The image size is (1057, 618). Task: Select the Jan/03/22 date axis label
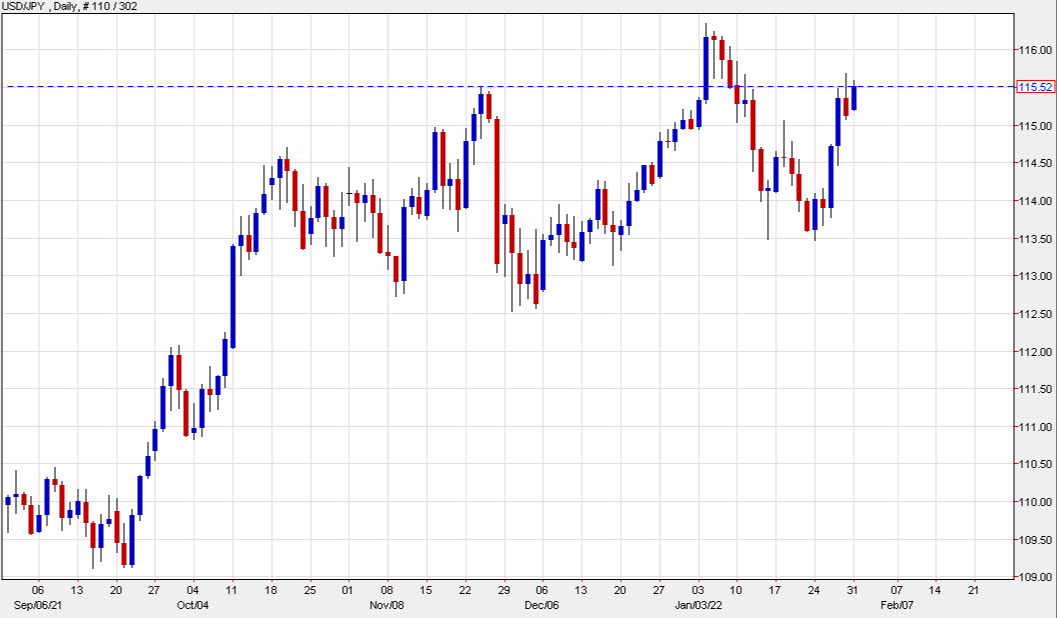(x=700, y=605)
